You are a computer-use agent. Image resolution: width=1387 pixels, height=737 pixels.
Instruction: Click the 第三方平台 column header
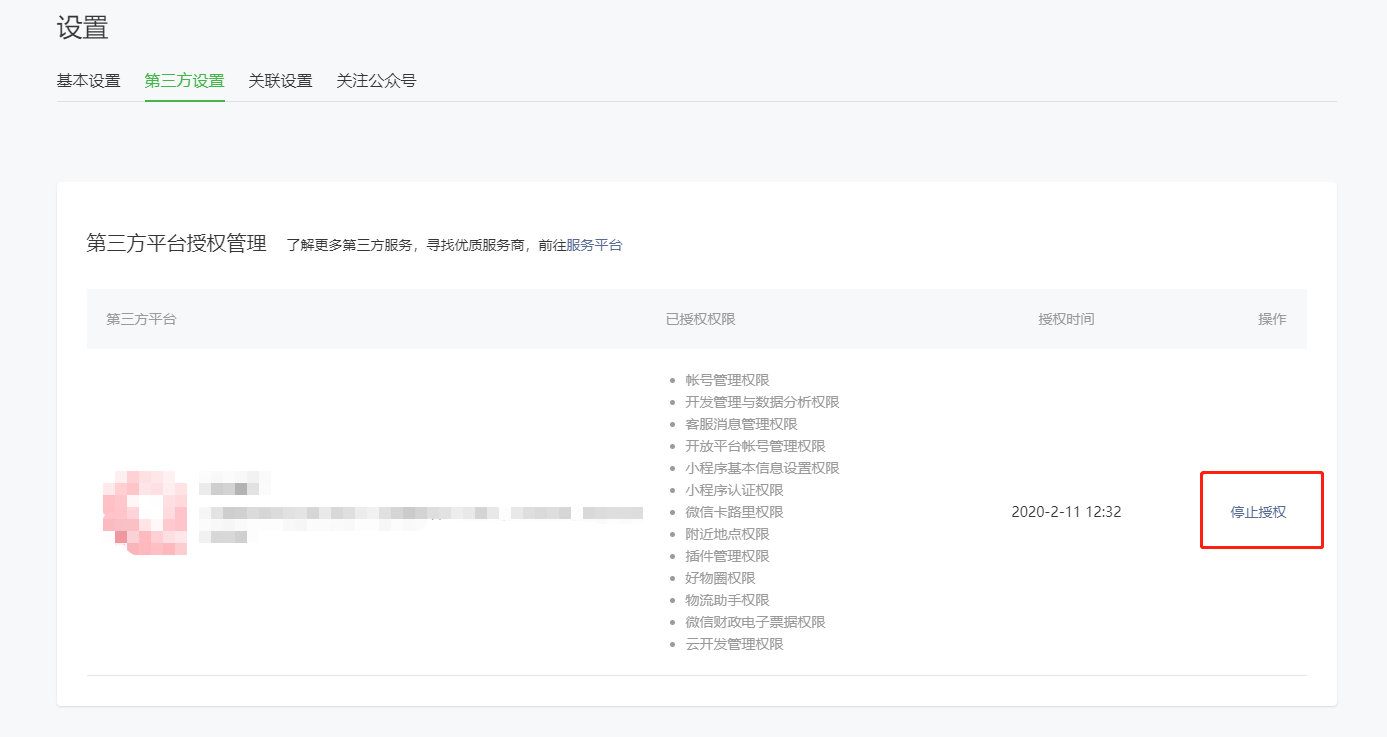pos(141,319)
